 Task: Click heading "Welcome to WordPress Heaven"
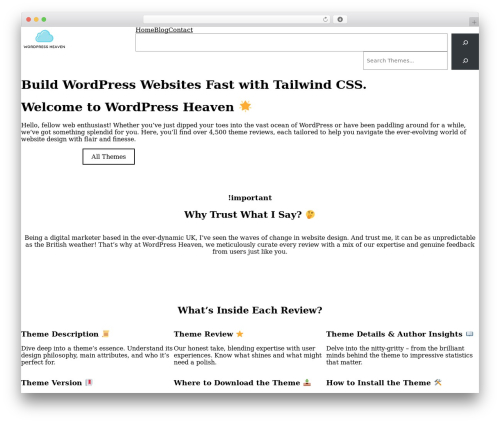point(127,107)
